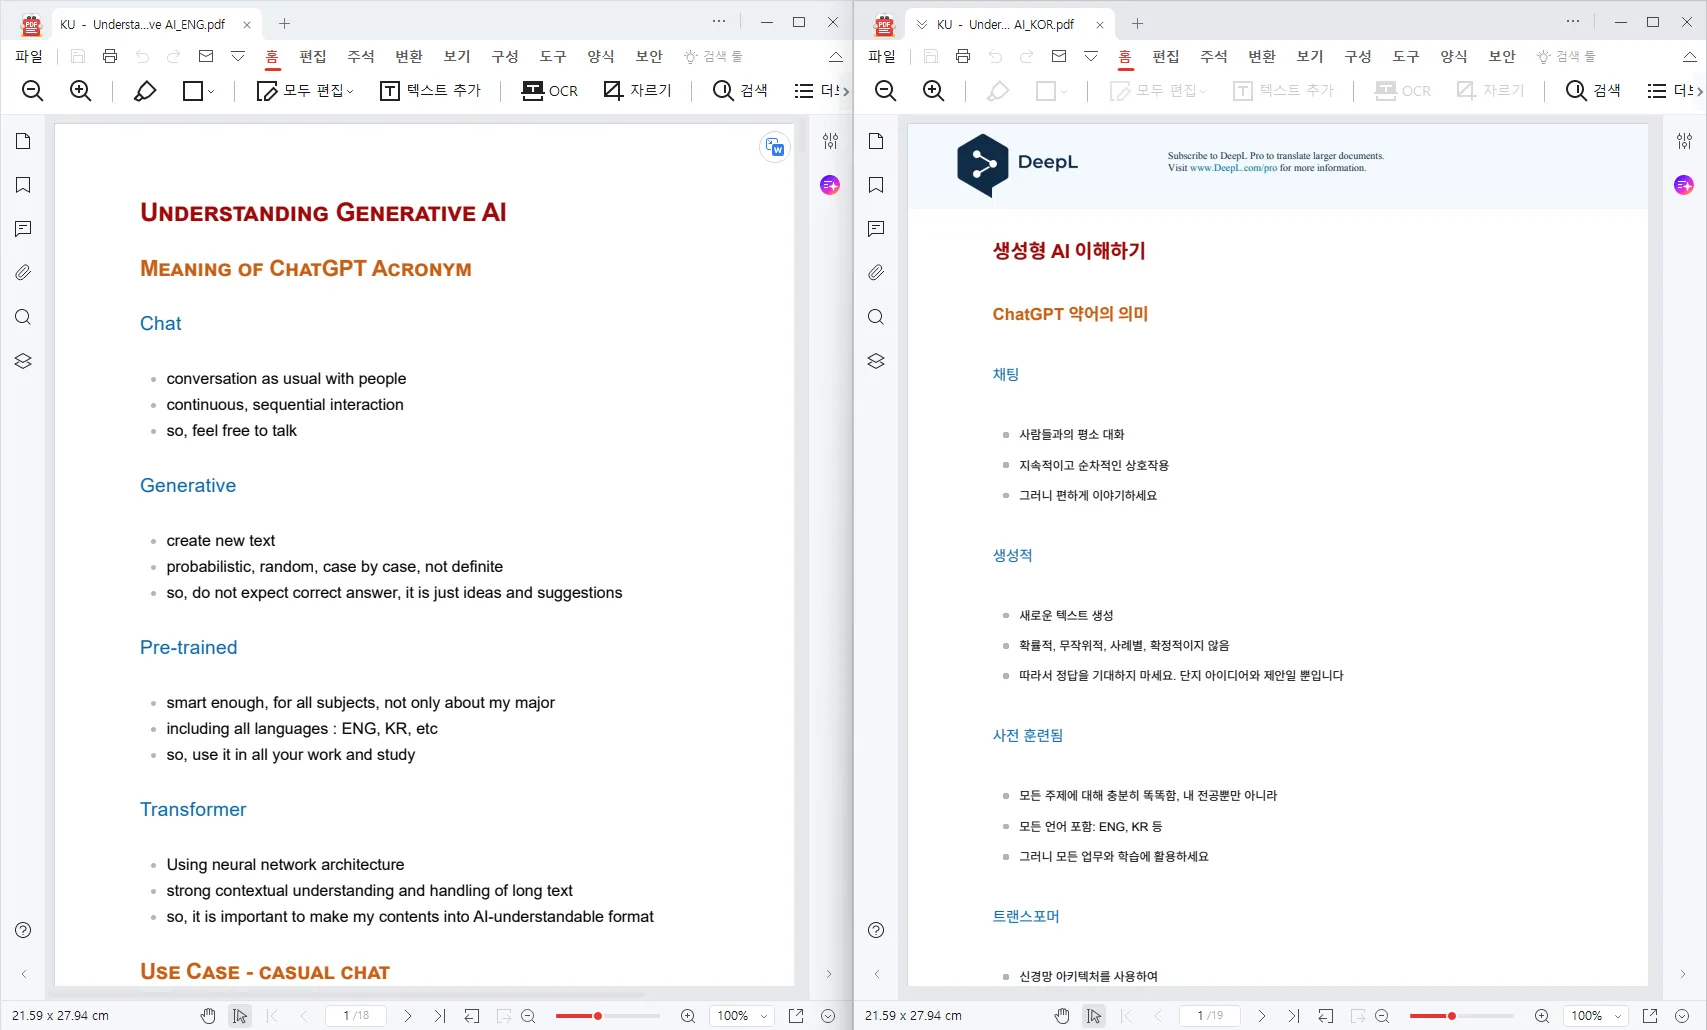Zoom in icon in right window toolbar
The height and width of the screenshot is (1030, 1707).
click(x=934, y=91)
